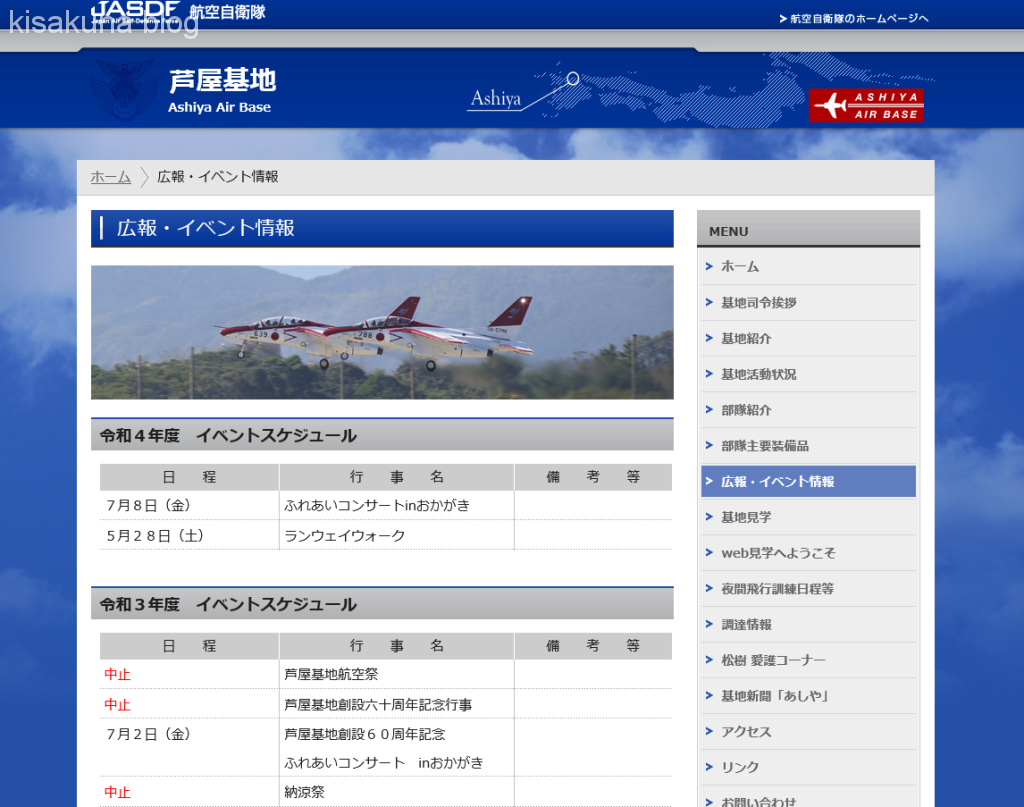This screenshot has width=1024, height=807.
Task: Click the T-4 aircraft banner image
Action: (382, 332)
